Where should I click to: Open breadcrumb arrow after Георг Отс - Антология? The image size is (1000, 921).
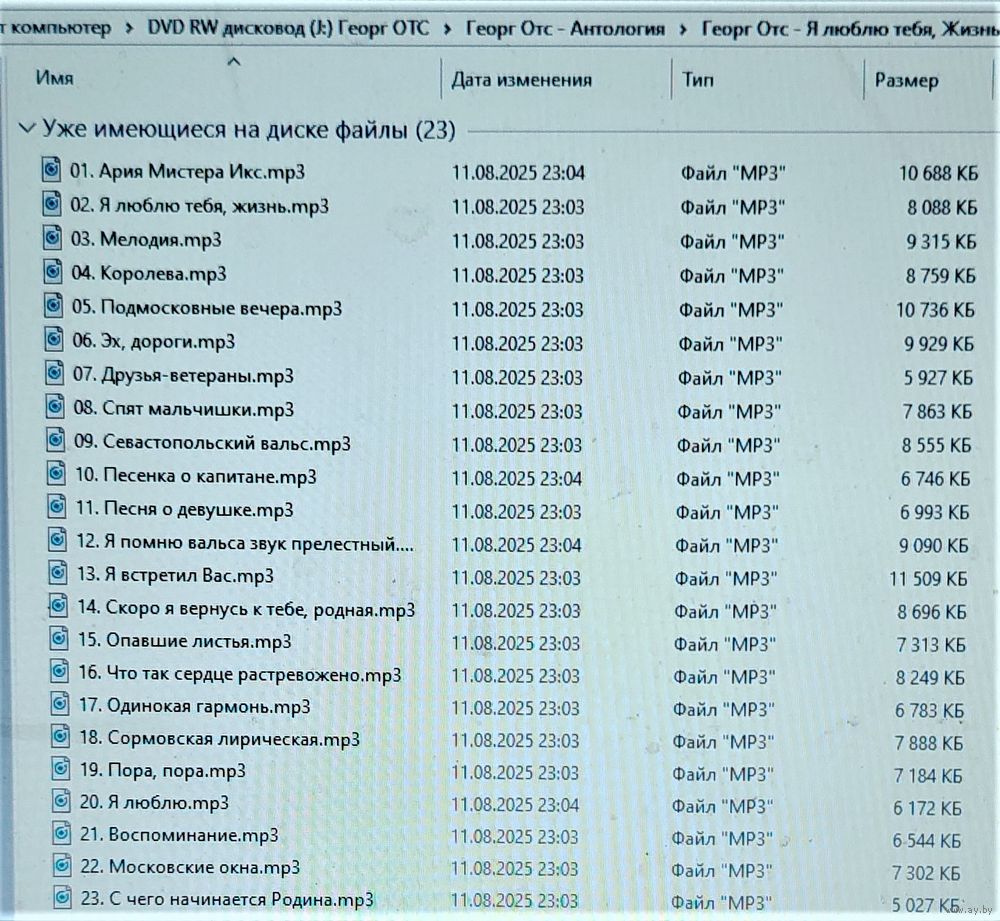[683, 29]
